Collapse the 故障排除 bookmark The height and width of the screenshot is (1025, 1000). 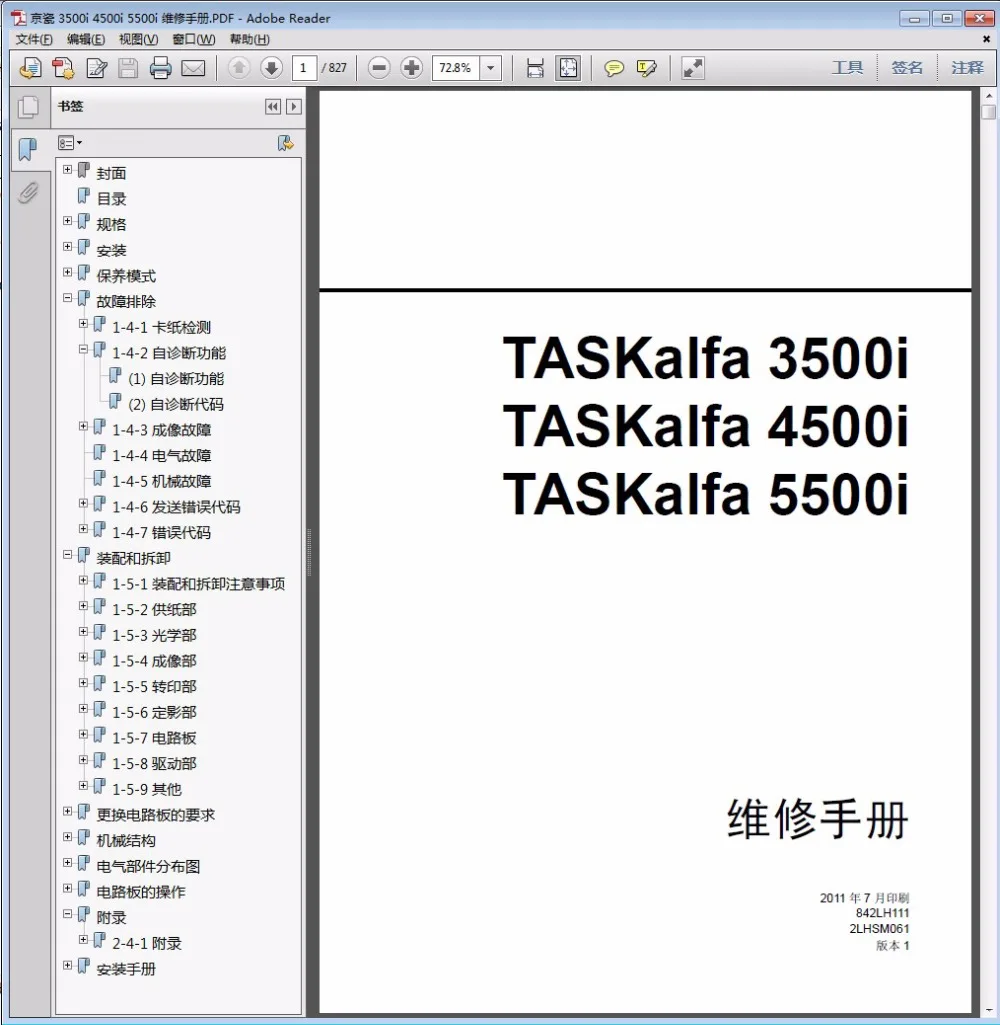pos(67,297)
